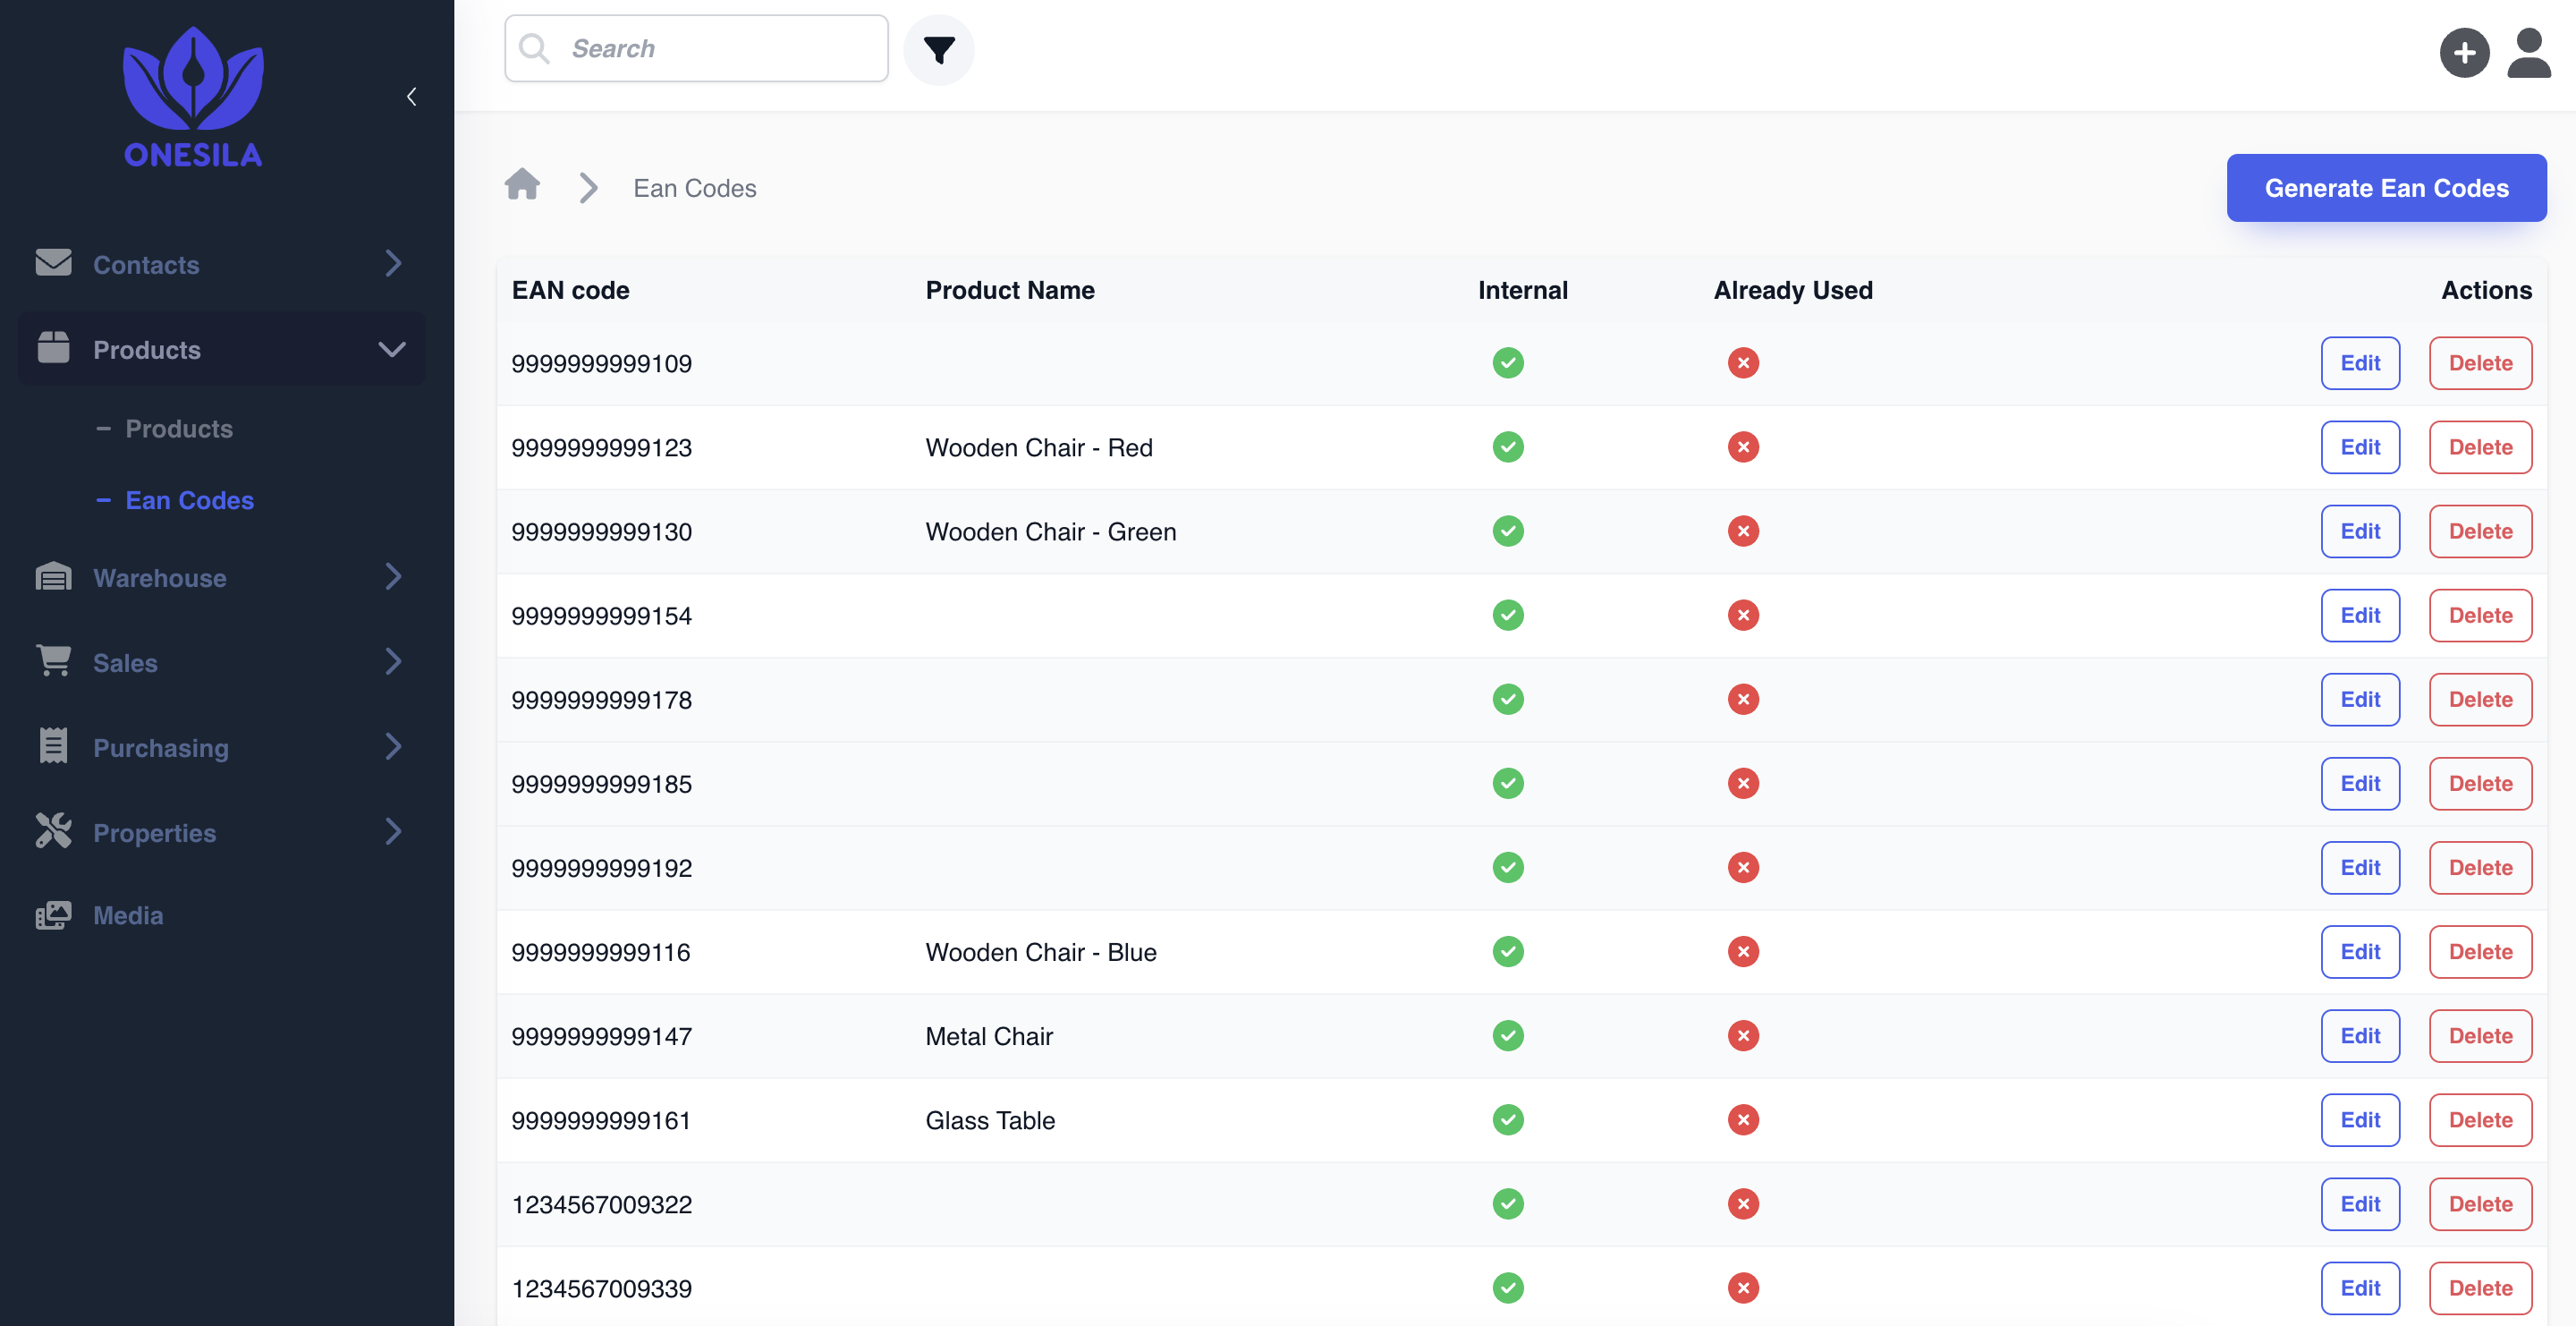Open the user profile icon
This screenshot has width=2576, height=1326.
click(x=2529, y=52)
